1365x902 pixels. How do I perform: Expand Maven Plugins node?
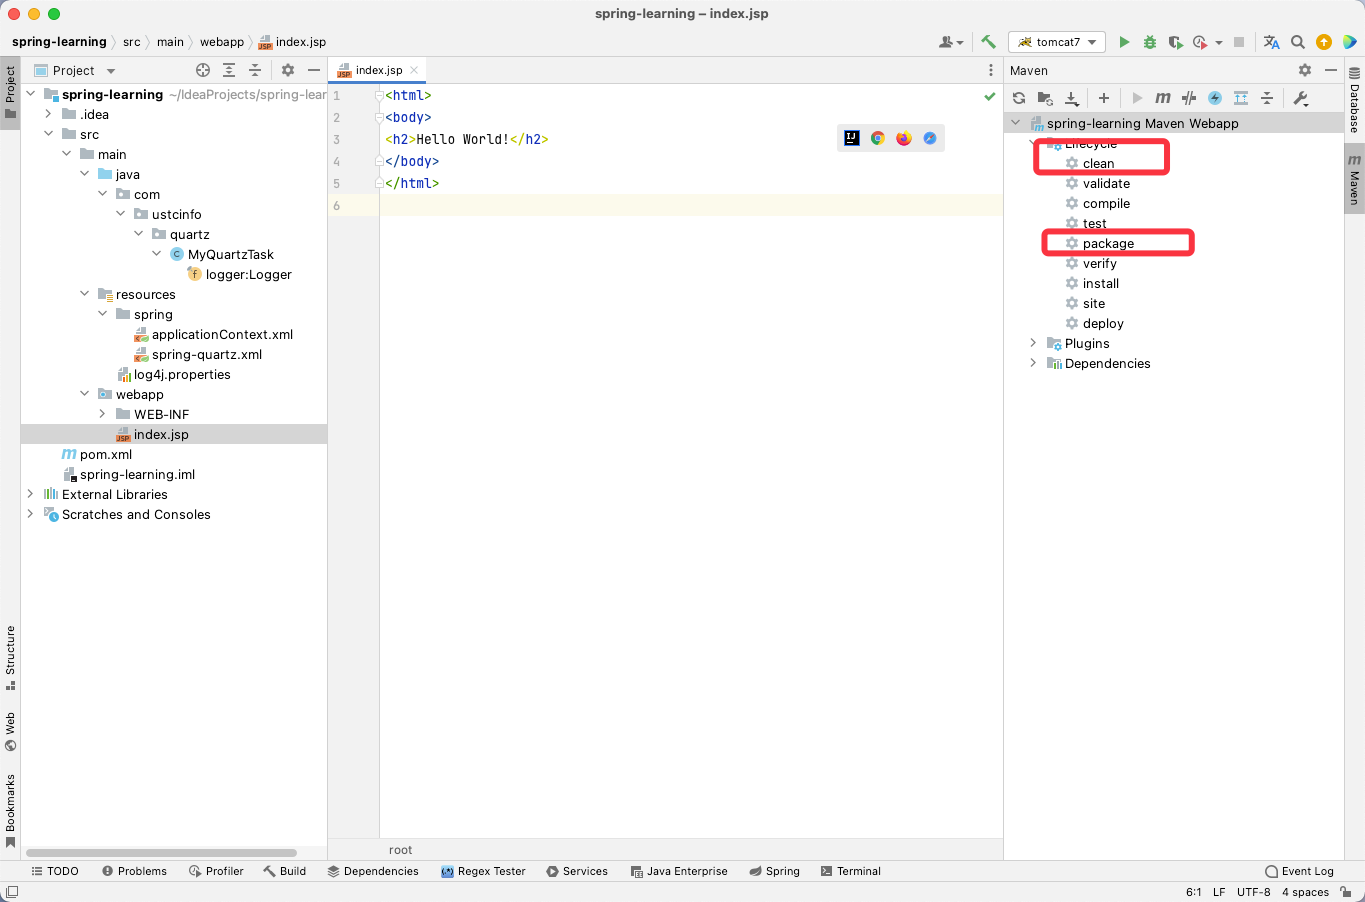[1033, 343]
